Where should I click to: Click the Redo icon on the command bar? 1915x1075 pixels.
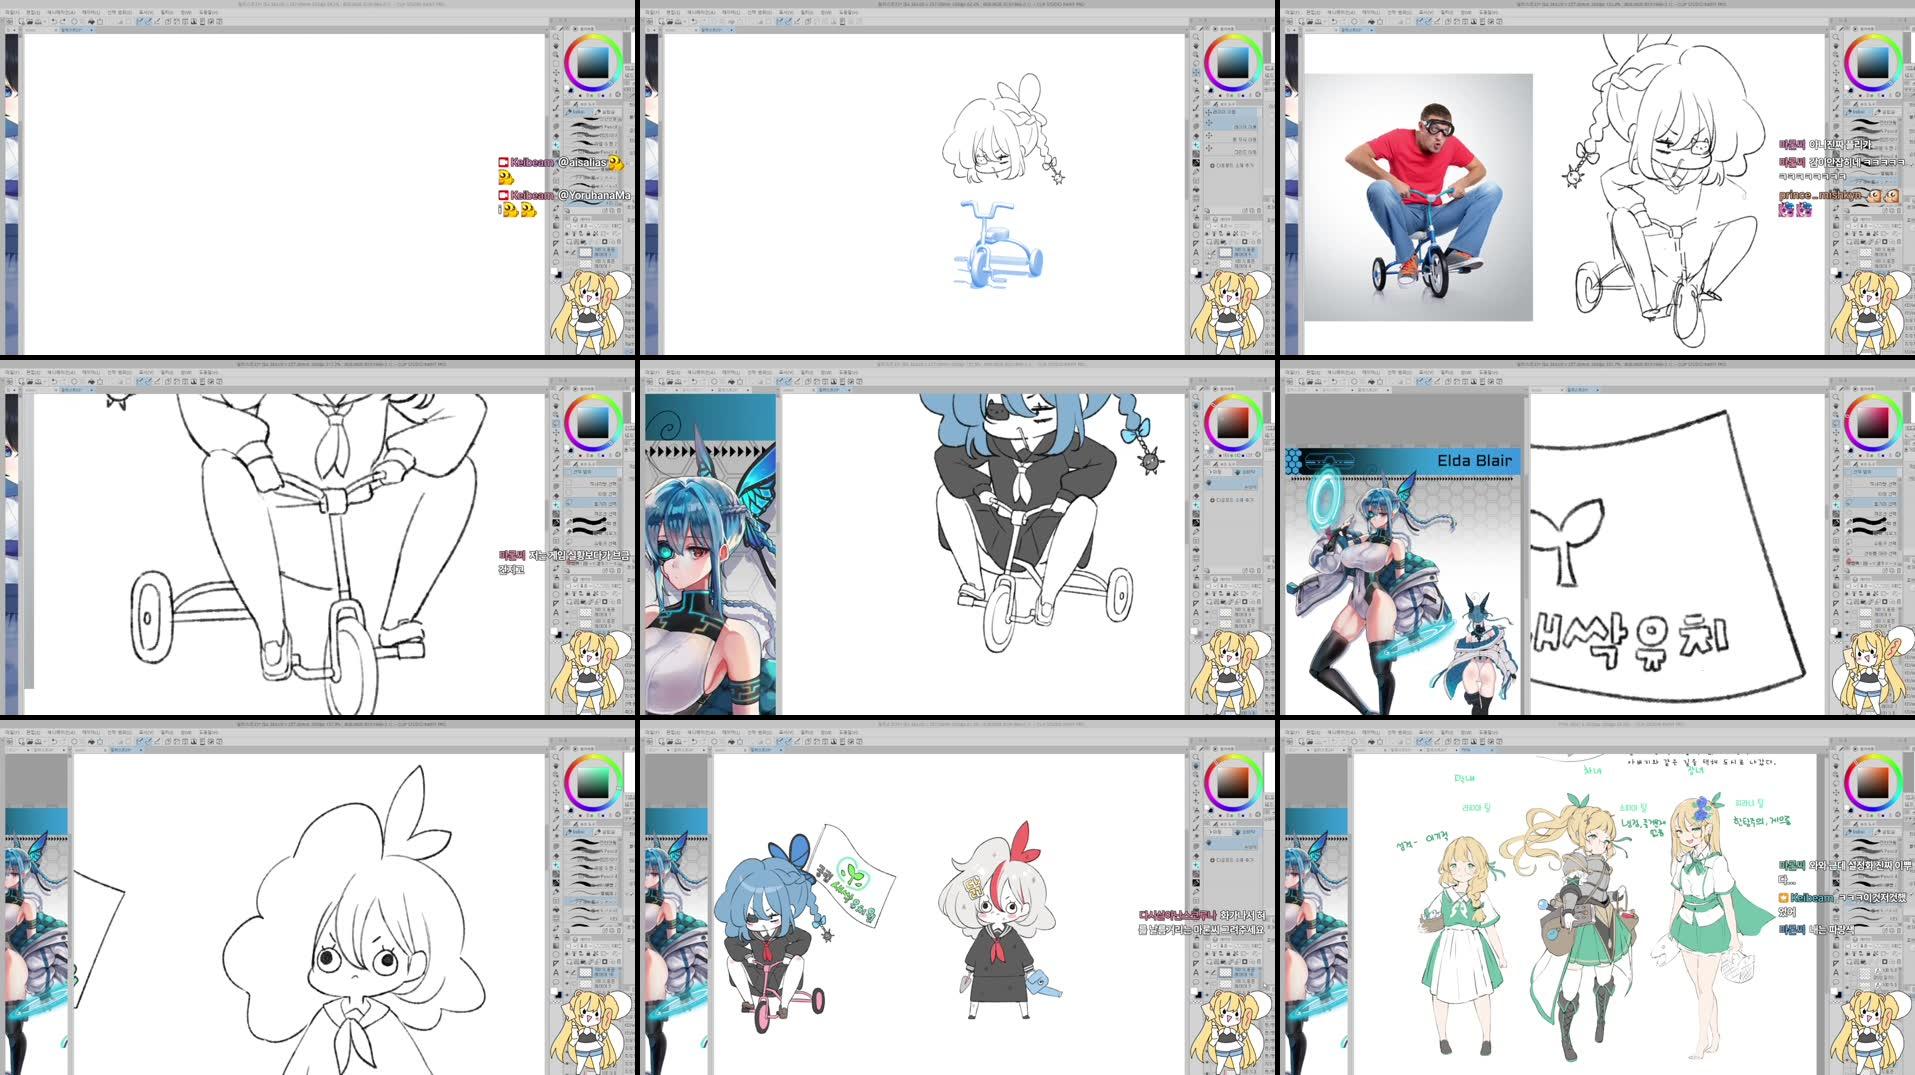pyautogui.click(x=61, y=20)
